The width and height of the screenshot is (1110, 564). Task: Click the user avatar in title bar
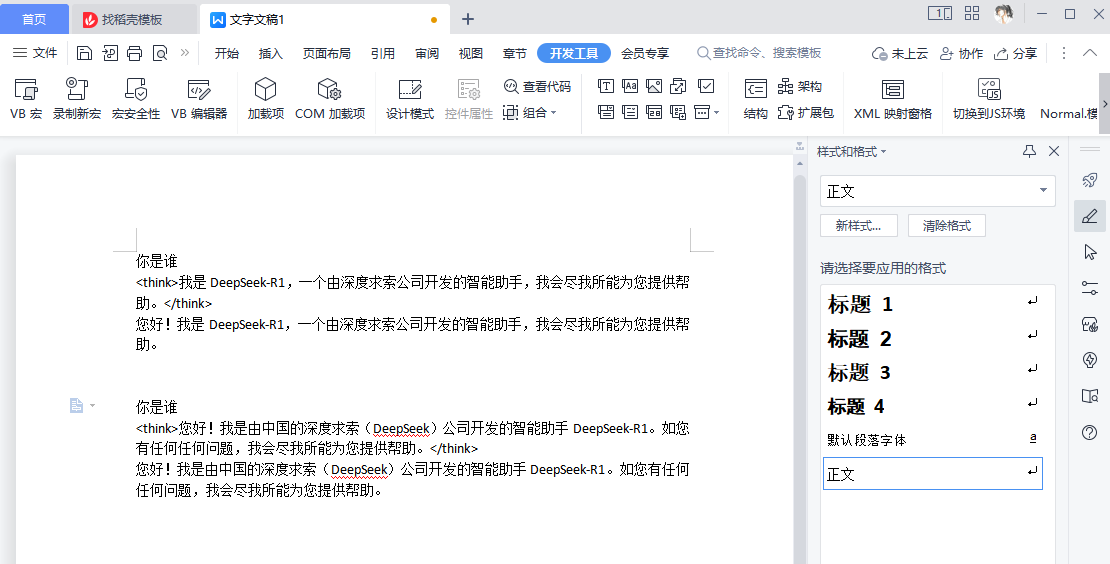[x=1004, y=13]
